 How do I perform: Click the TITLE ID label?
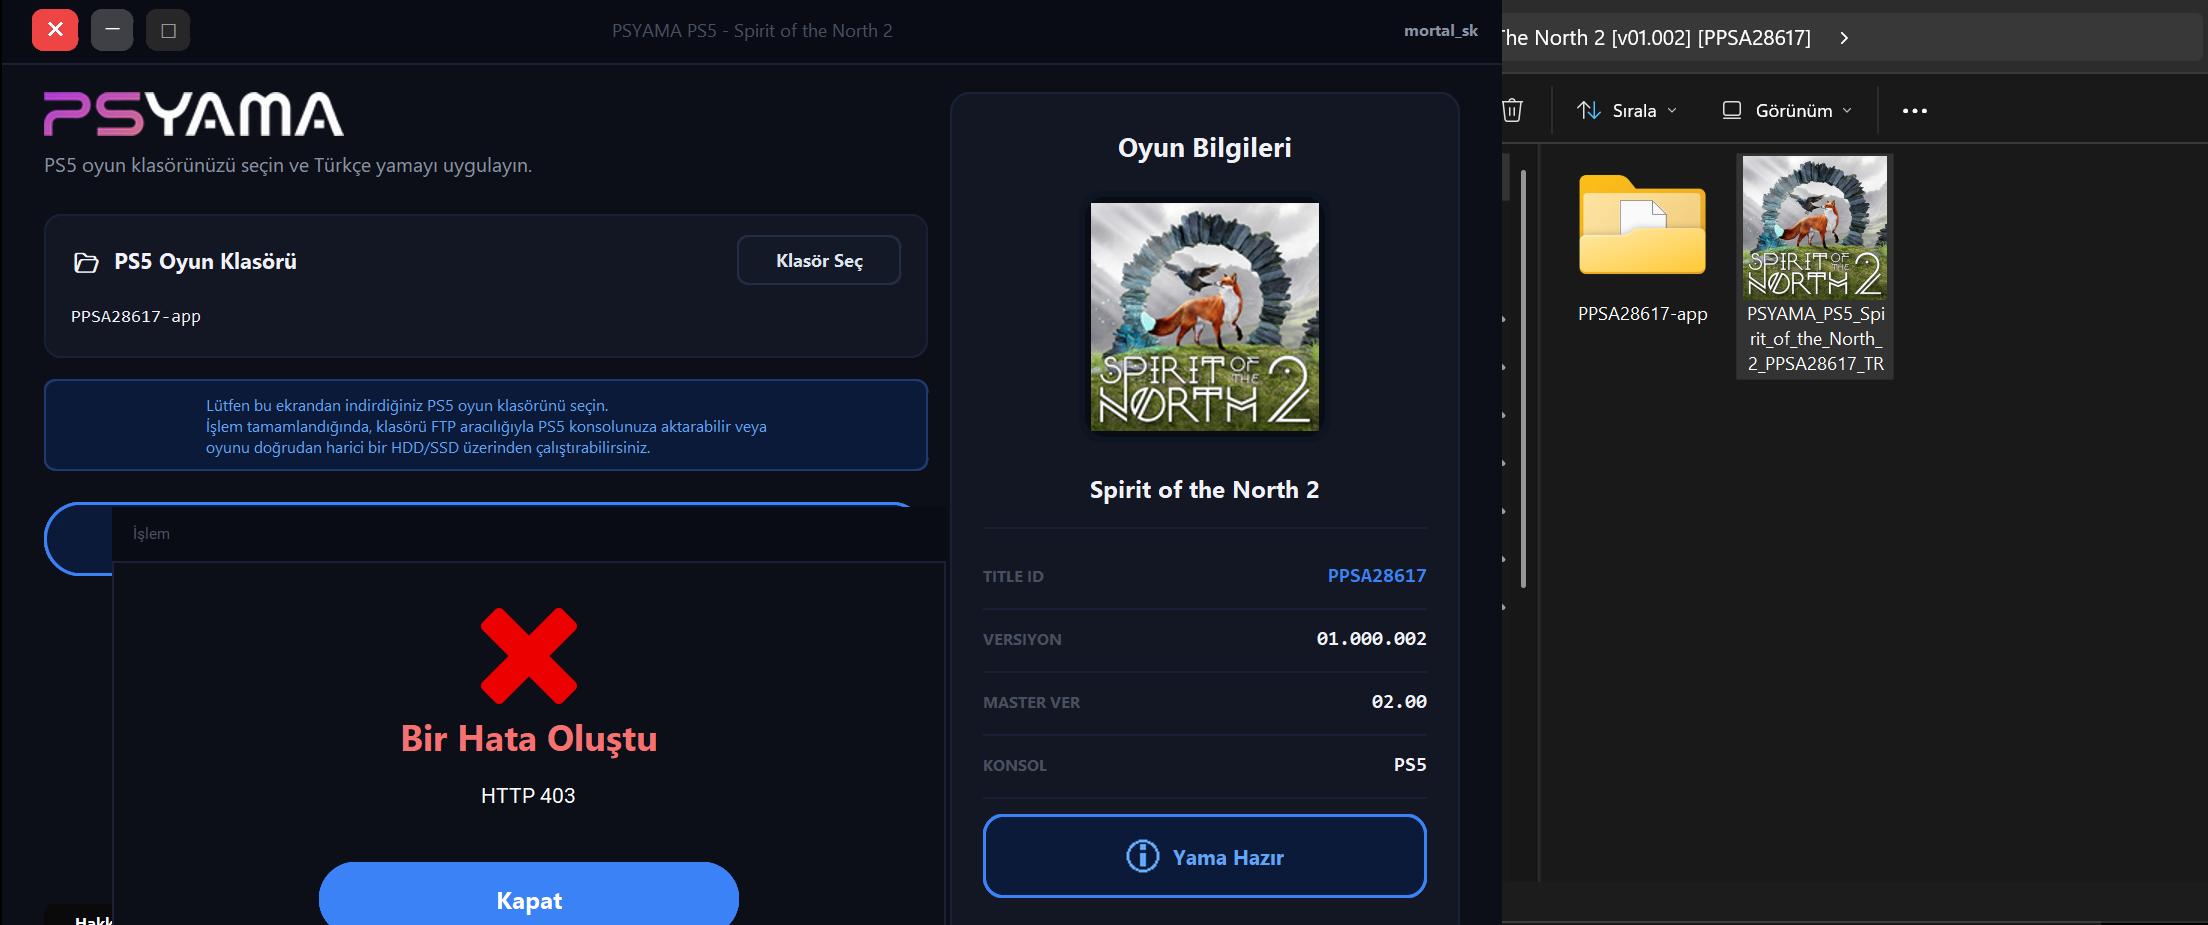pyautogui.click(x=1013, y=576)
